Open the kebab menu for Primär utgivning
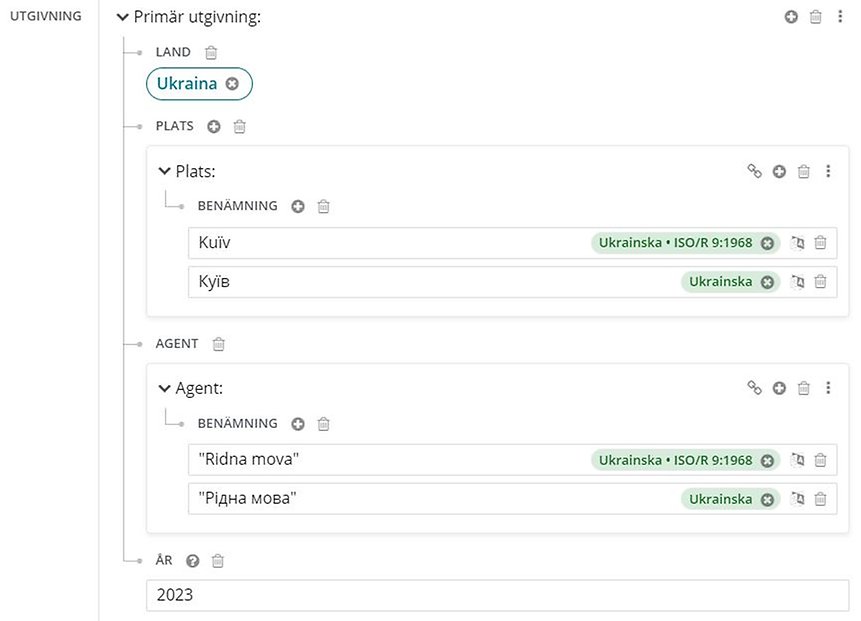 pos(841,16)
